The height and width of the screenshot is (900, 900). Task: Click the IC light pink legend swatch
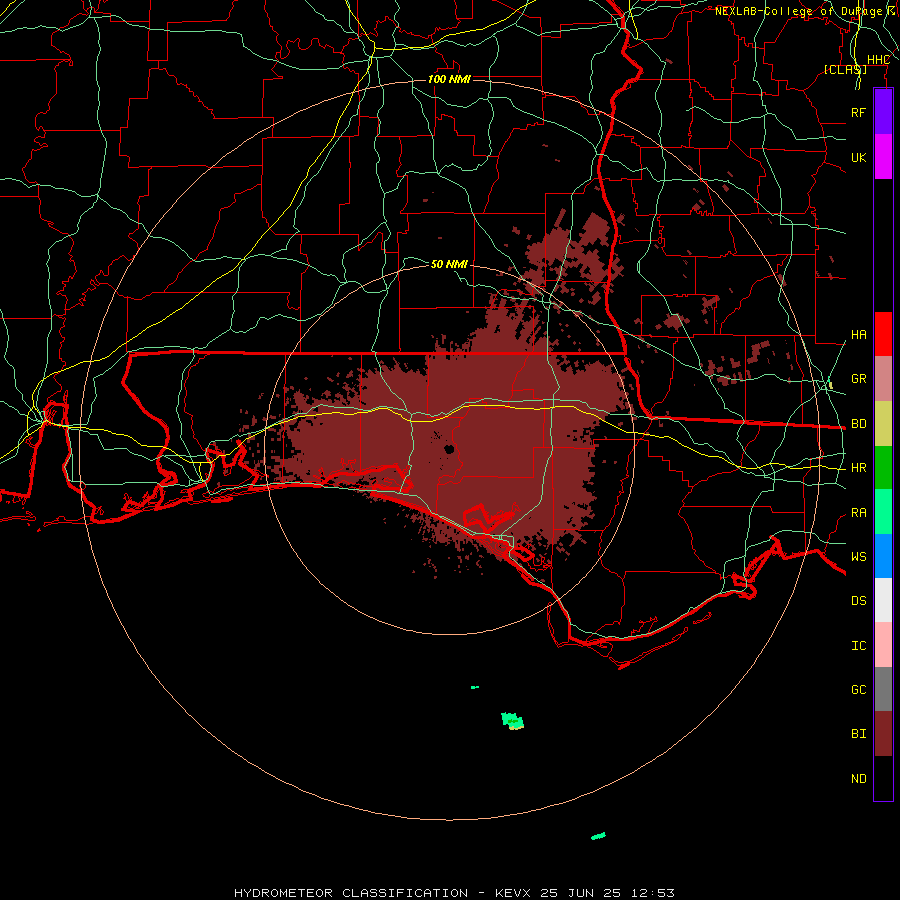(x=883, y=645)
